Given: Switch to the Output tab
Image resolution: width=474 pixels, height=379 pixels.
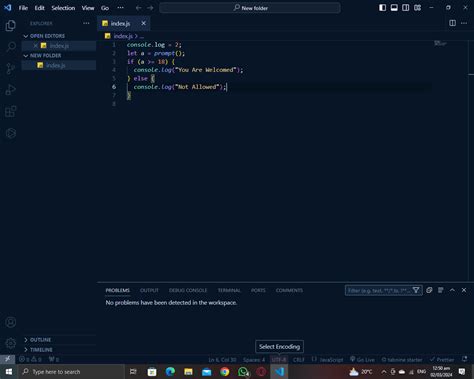Looking at the screenshot, I should pyautogui.click(x=149, y=290).
